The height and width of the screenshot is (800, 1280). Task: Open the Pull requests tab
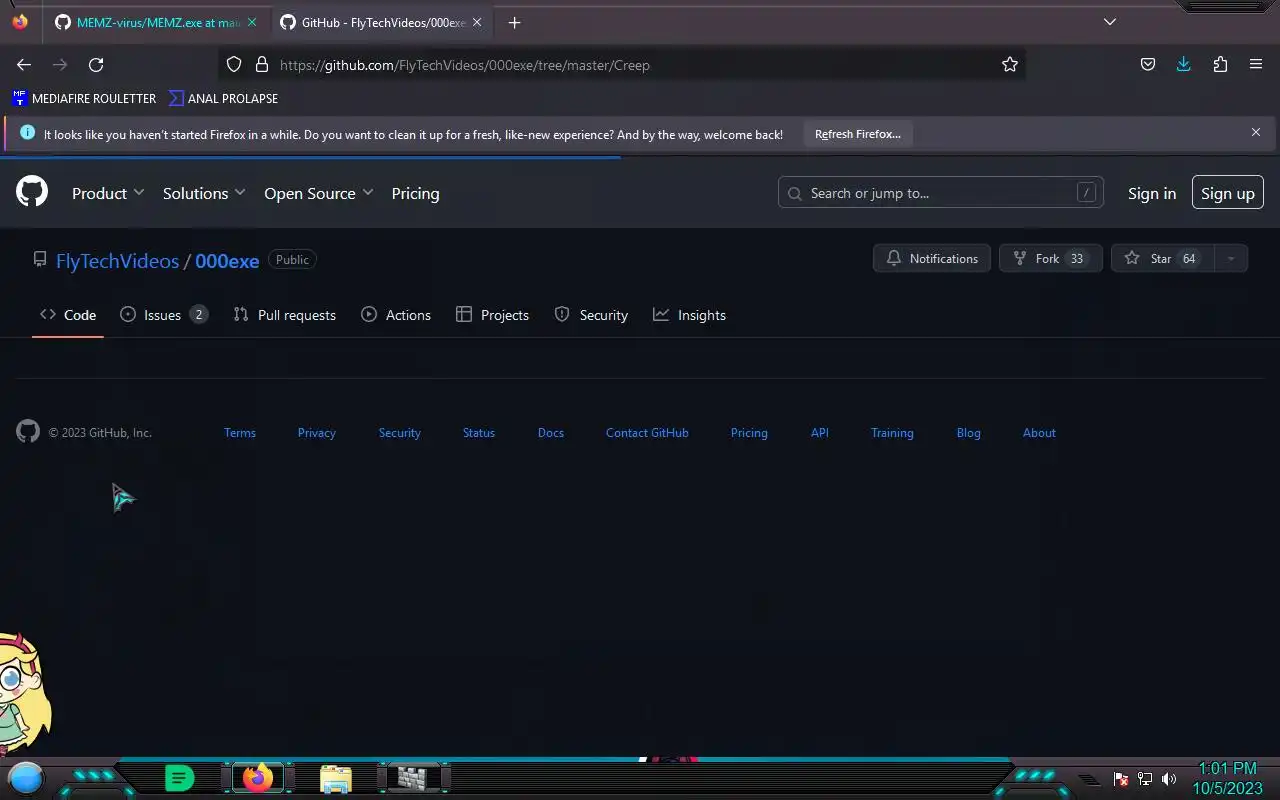[285, 314]
